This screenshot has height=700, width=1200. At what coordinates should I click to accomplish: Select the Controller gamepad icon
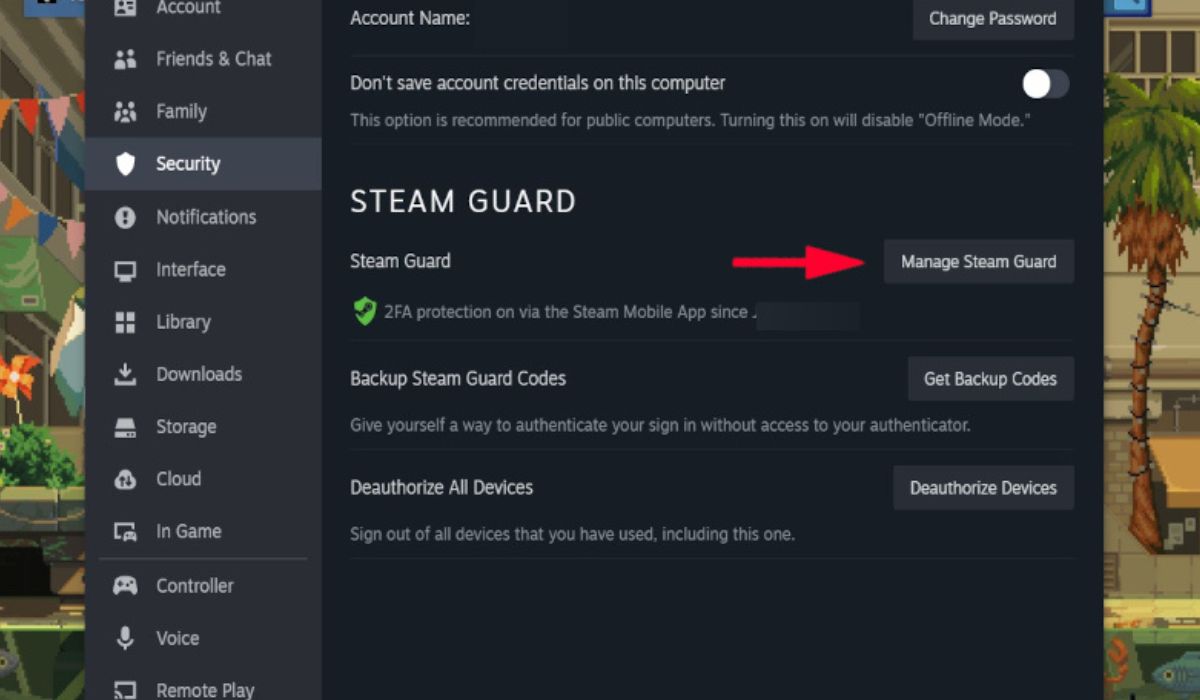(126, 585)
